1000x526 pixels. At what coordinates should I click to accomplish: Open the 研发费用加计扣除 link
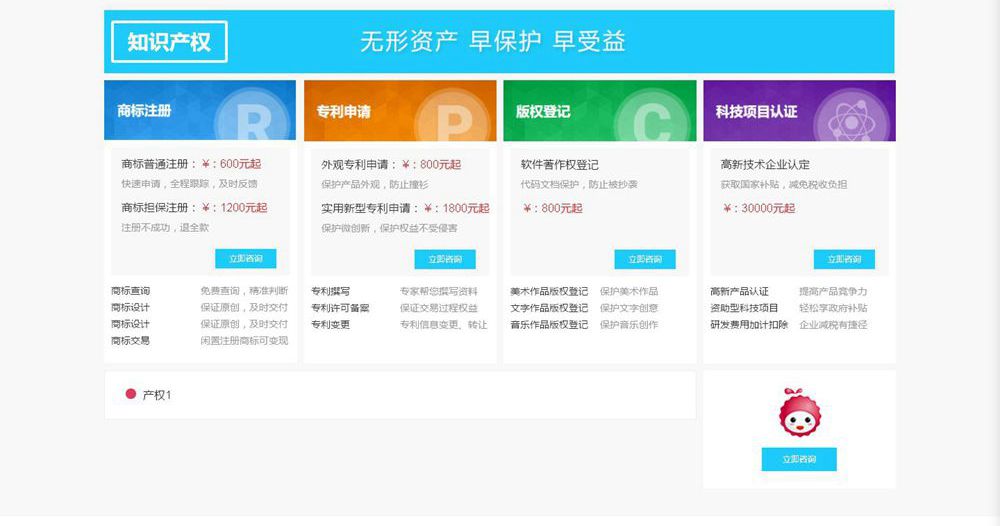(749, 325)
